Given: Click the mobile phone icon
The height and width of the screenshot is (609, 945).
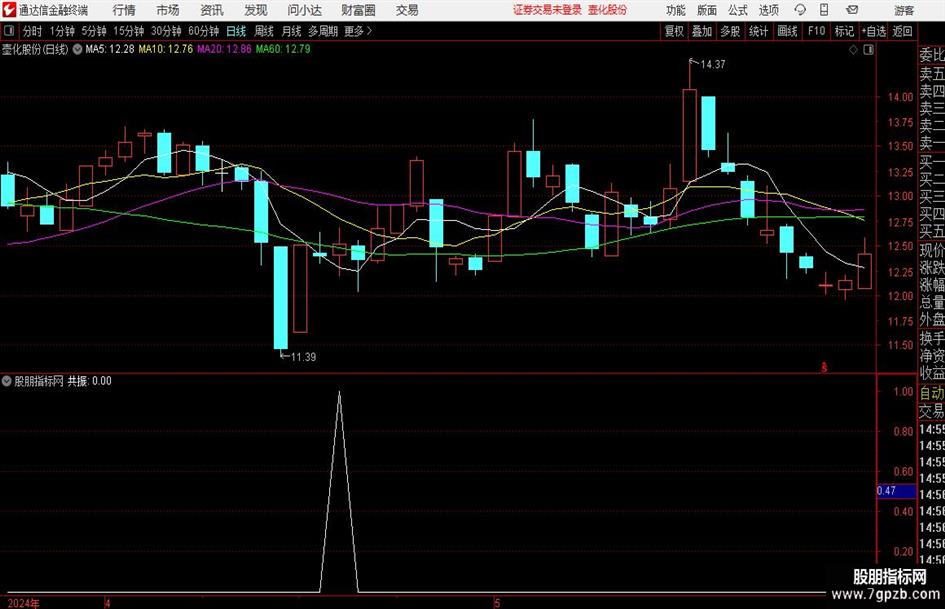Looking at the screenshot, I should click(824, 10).
